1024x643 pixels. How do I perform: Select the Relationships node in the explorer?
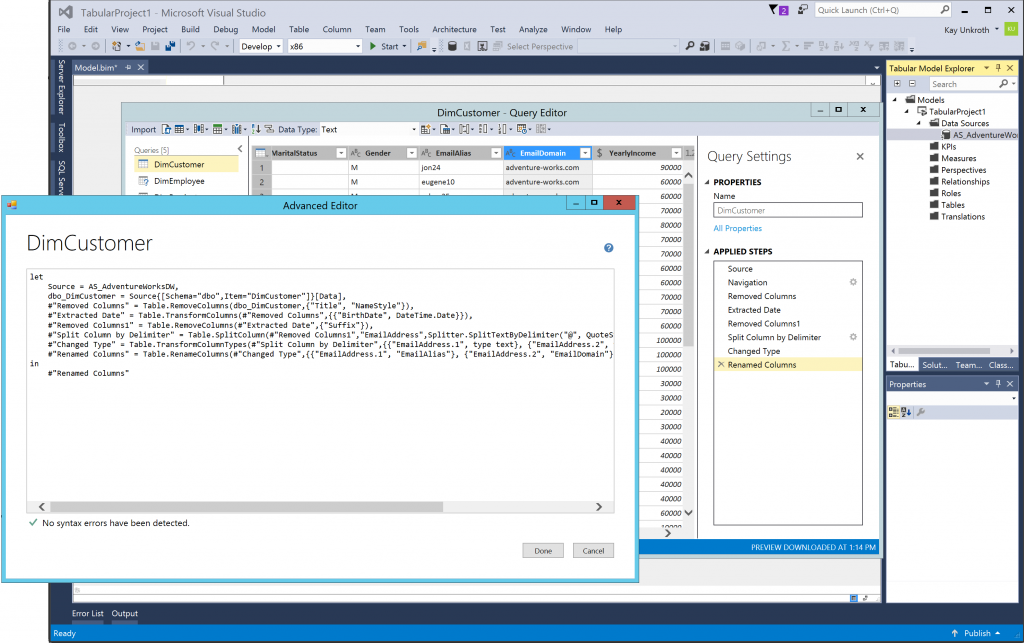pos(965,181)
